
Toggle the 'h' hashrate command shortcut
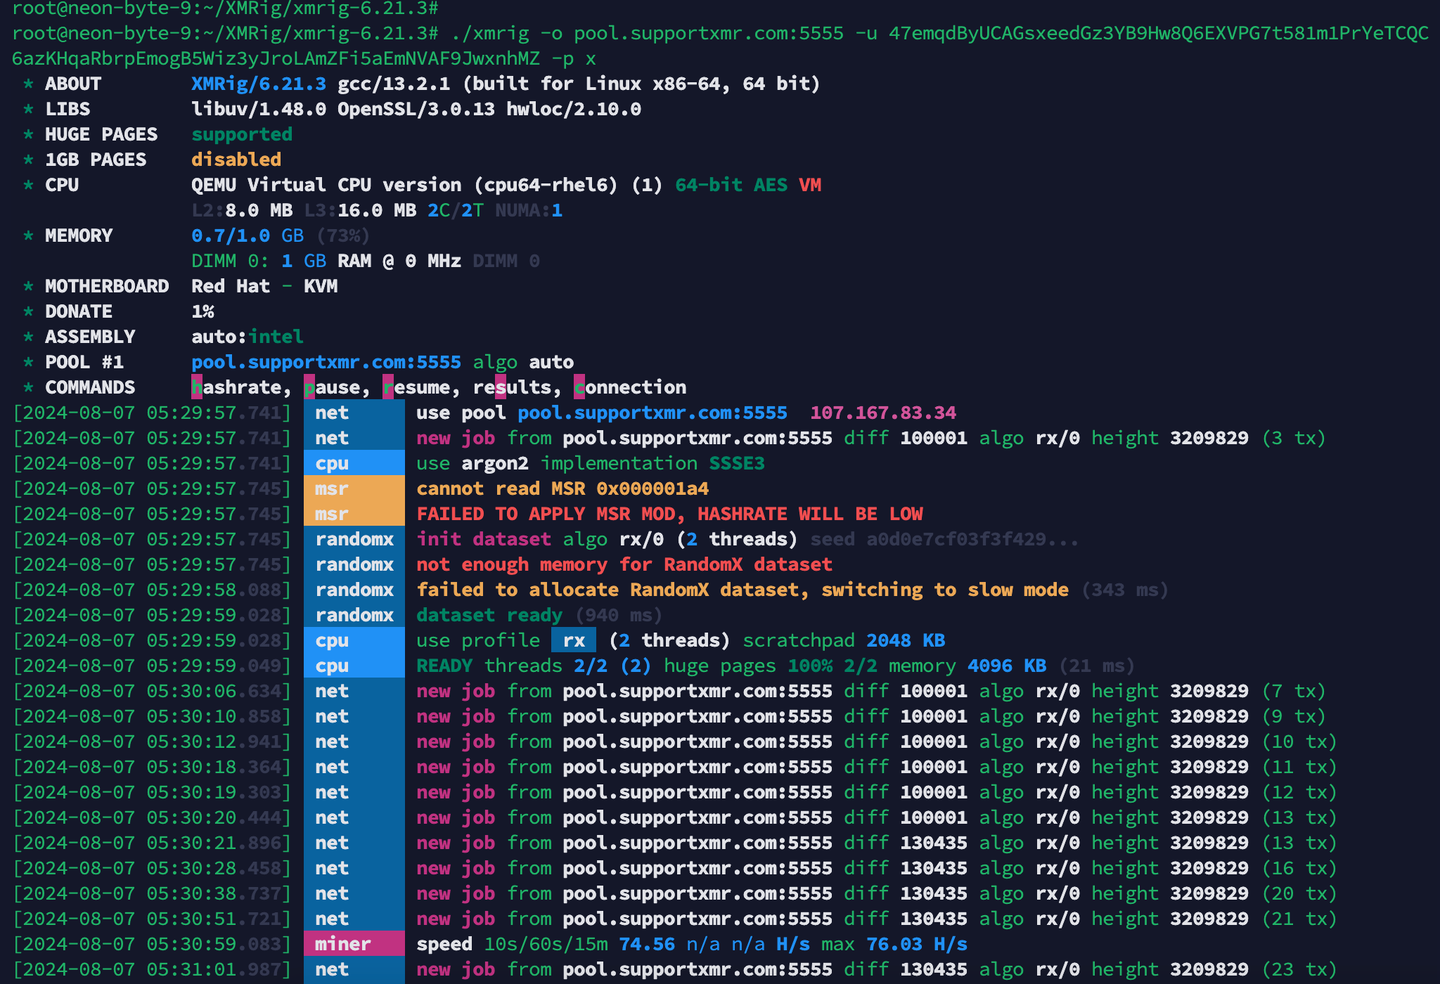tap(197, 387)
